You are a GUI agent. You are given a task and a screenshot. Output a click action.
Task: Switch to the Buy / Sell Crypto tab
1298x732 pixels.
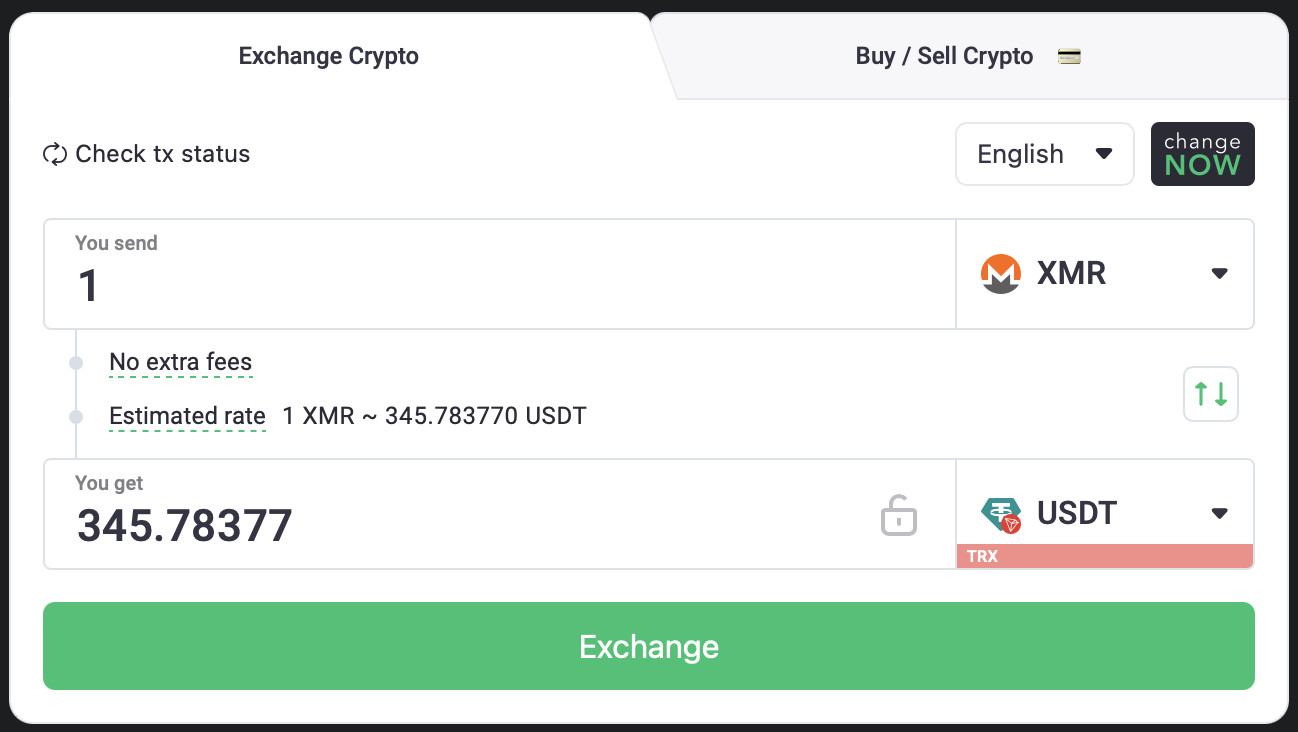click(x=944, y=56)
